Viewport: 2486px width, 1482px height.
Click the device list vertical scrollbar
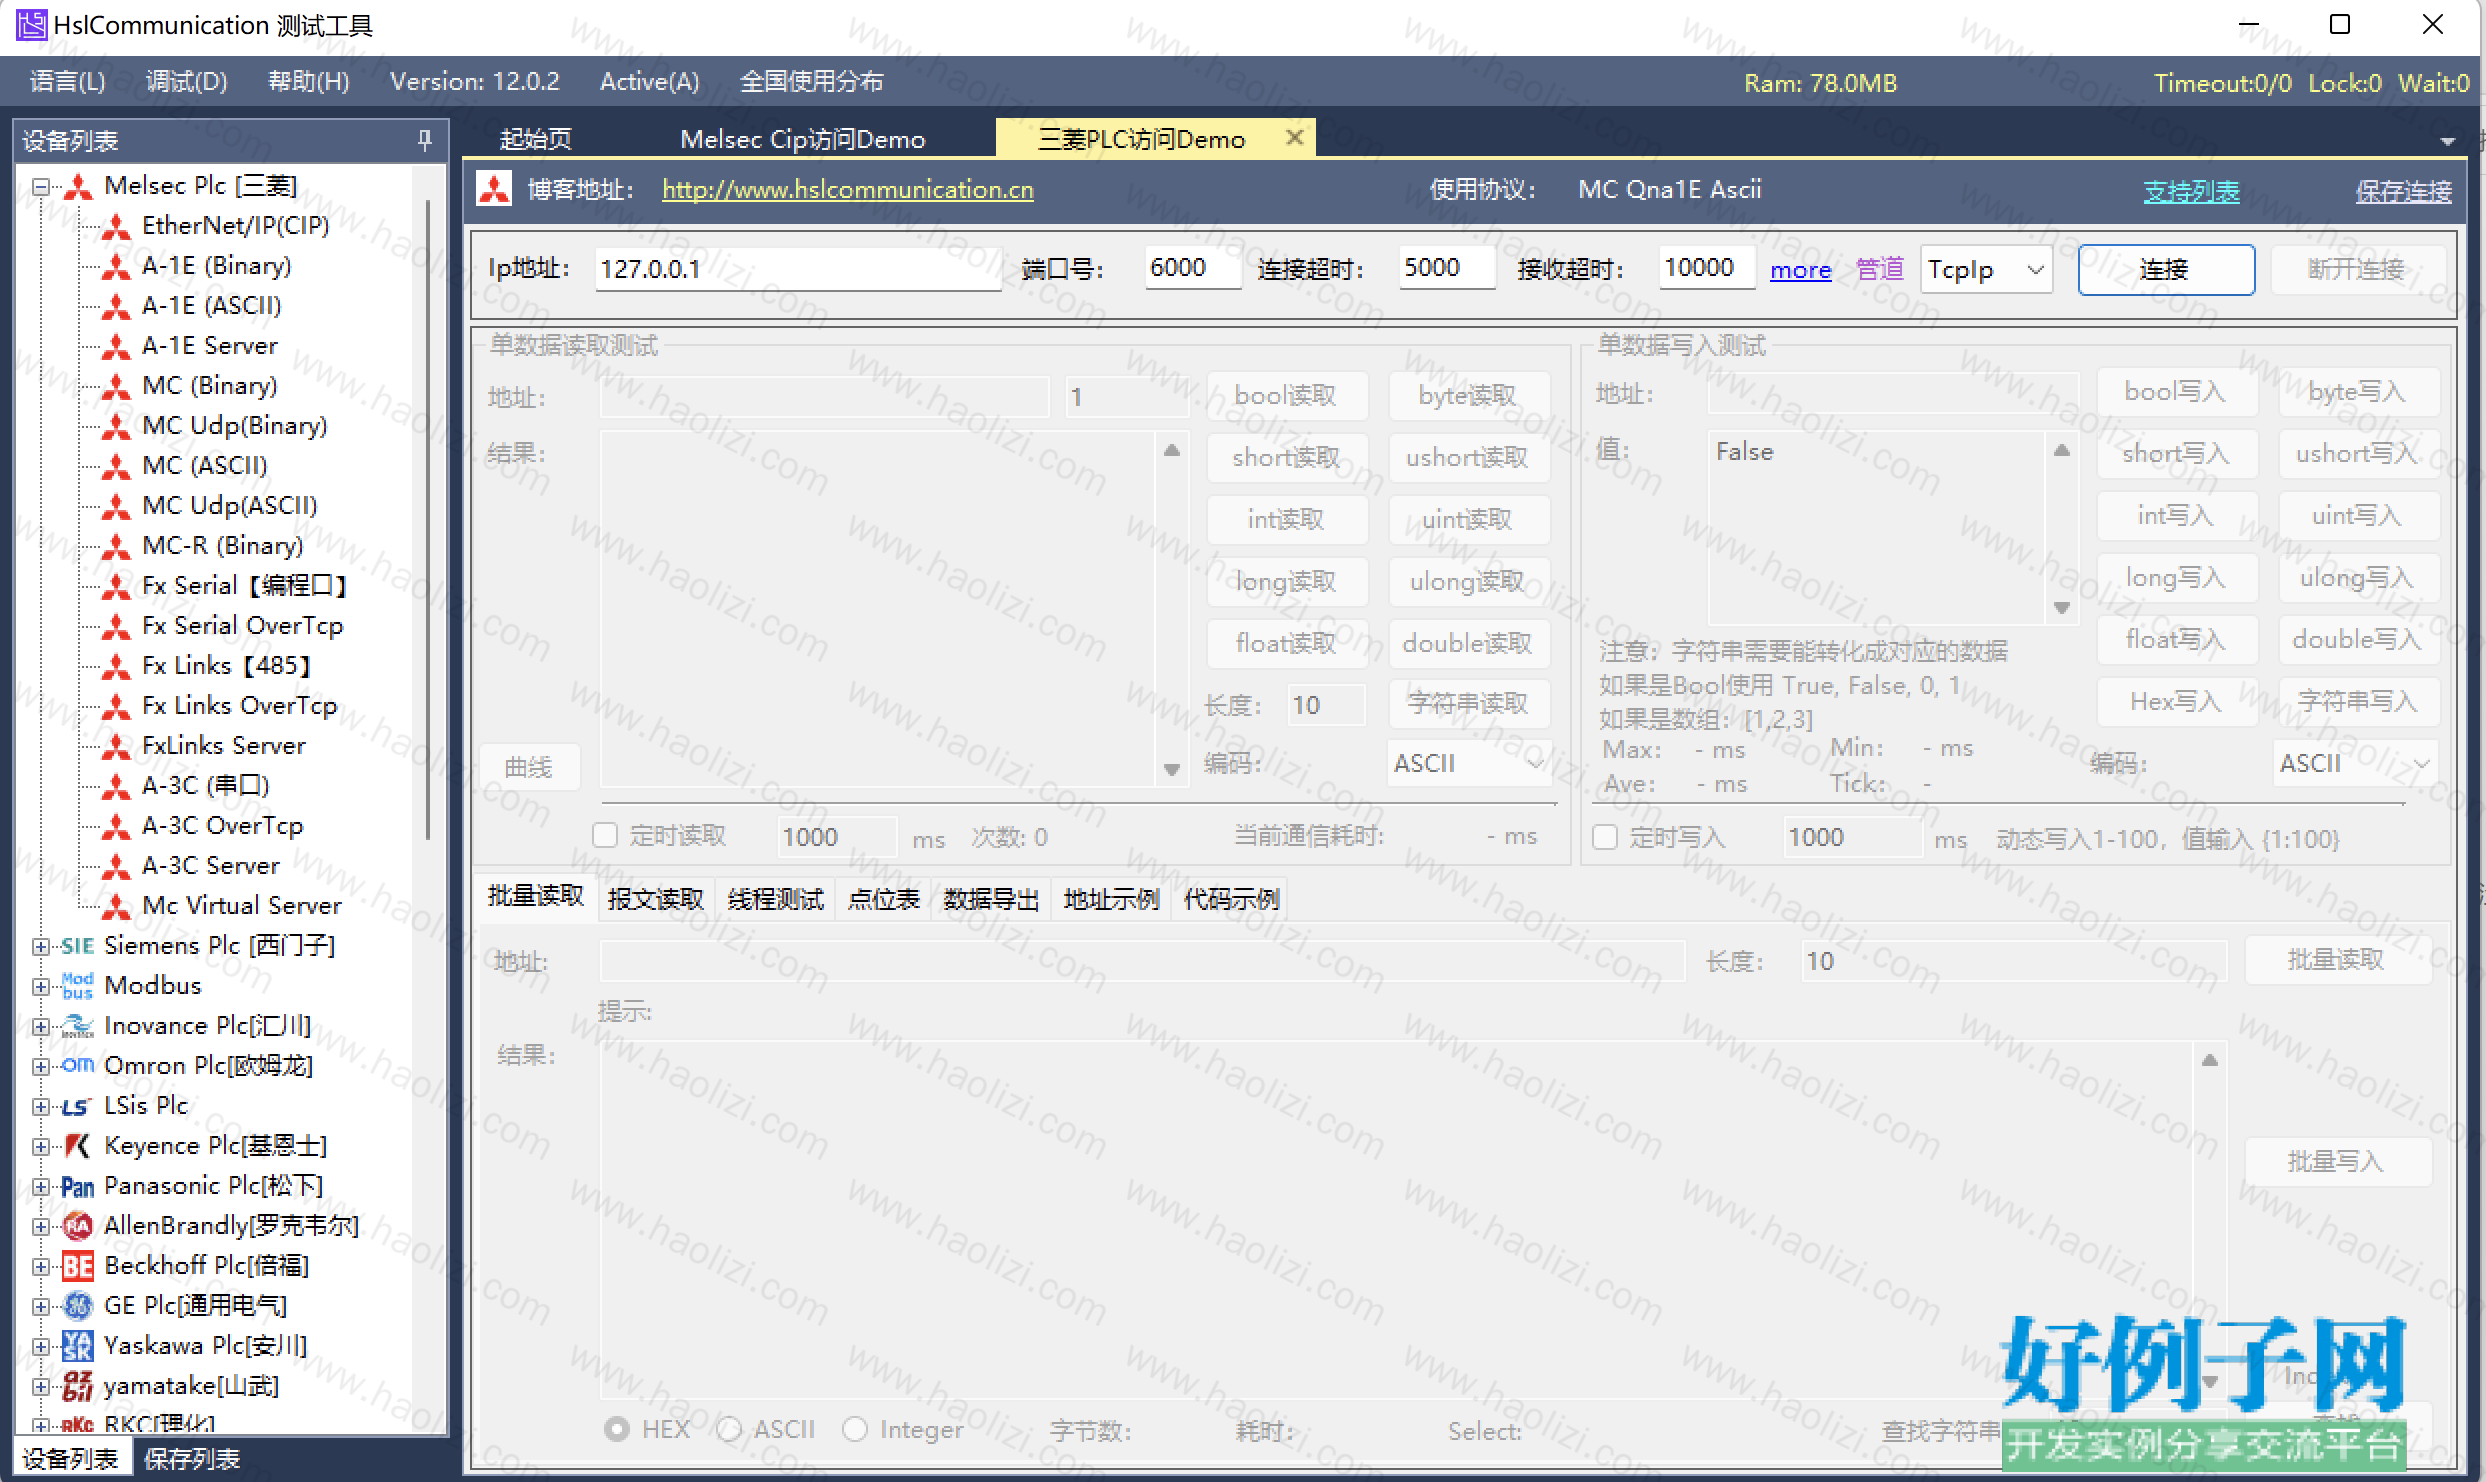(428, 520)
